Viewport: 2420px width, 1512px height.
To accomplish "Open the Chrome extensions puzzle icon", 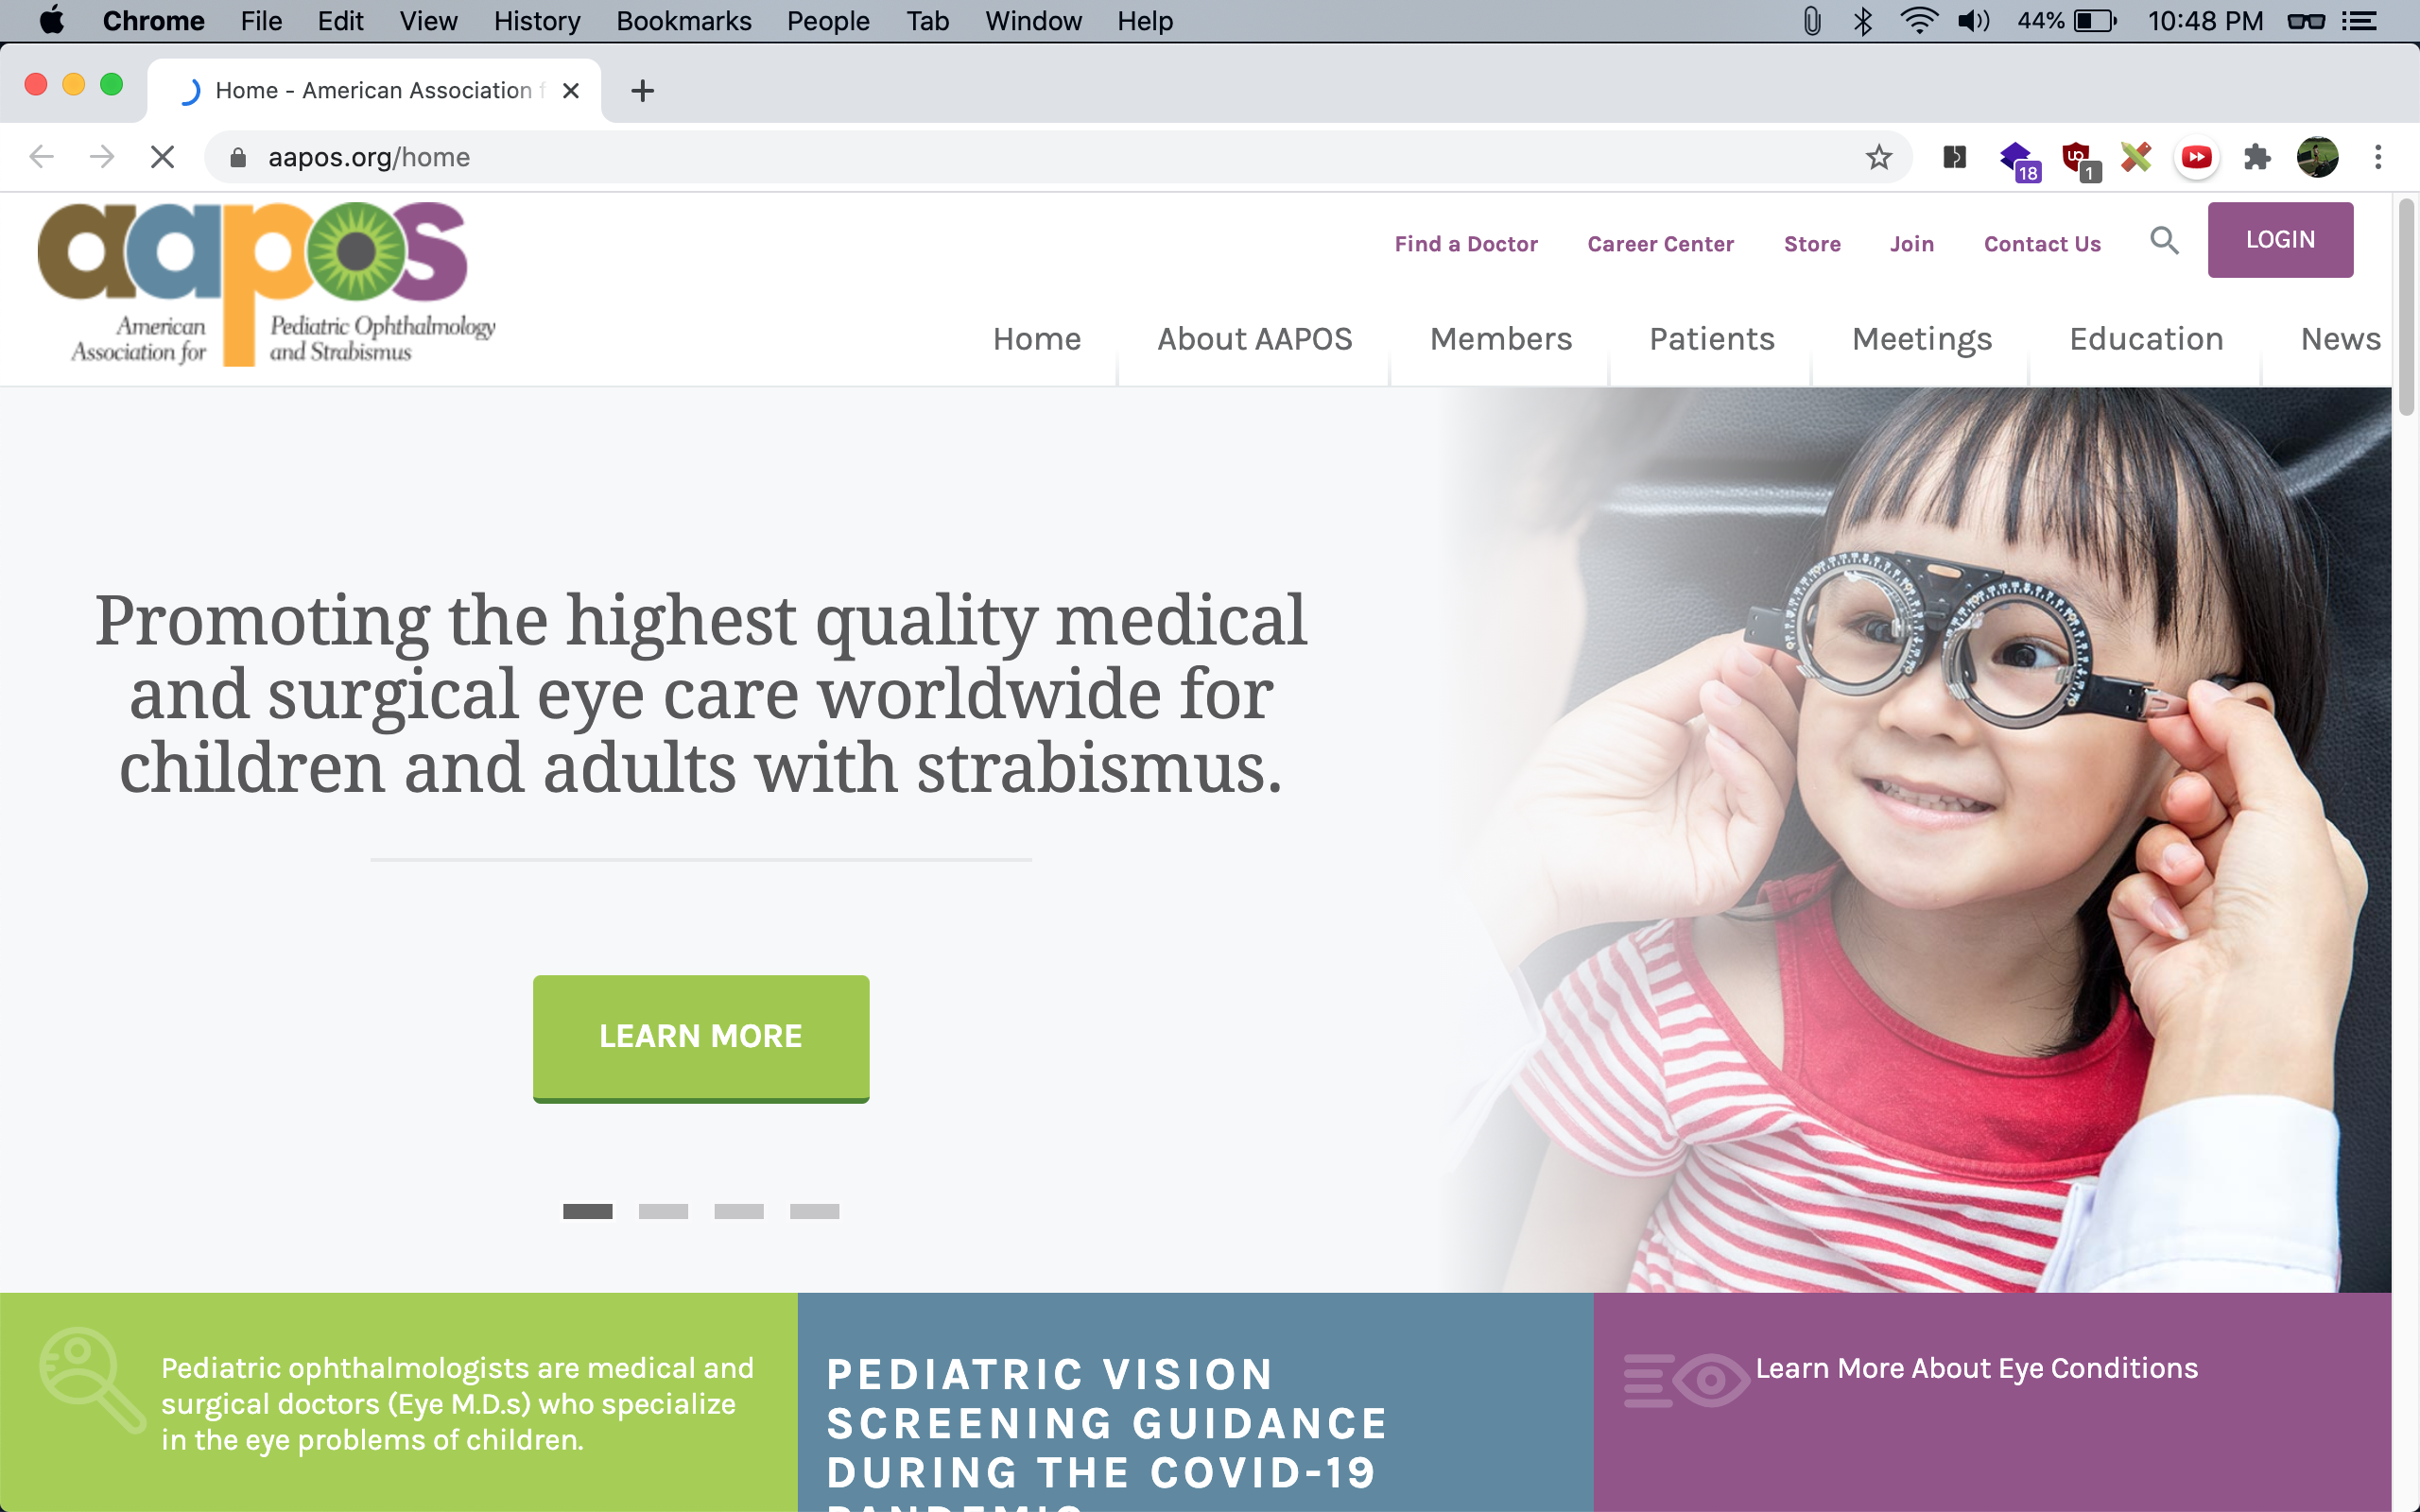I will pos(2256,157).
